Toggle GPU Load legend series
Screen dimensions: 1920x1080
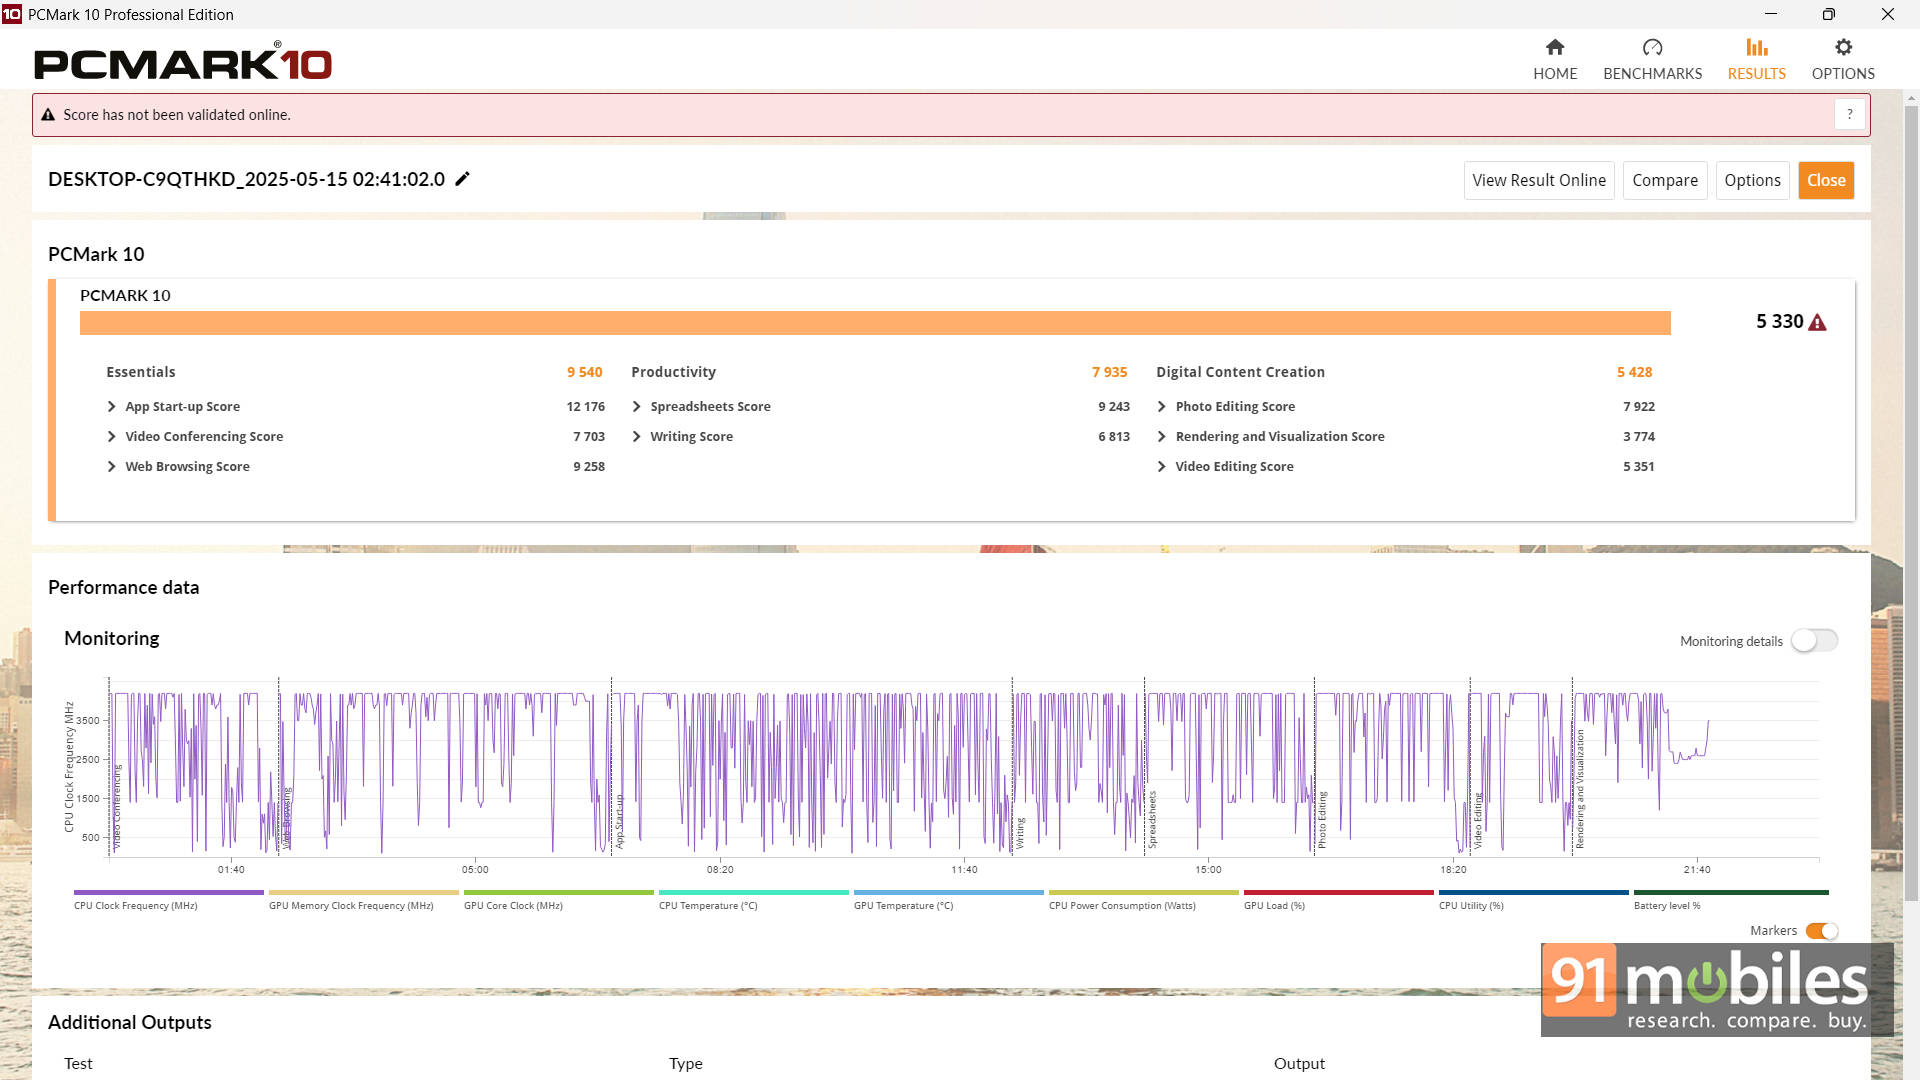(x=1338, y=899)
